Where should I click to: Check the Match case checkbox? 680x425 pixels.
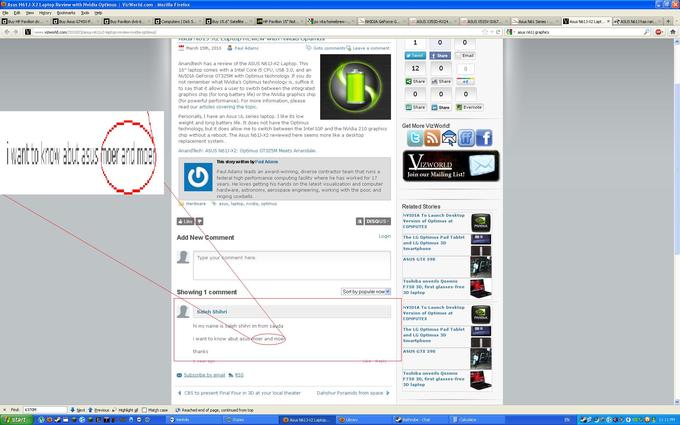coord(145,410)
